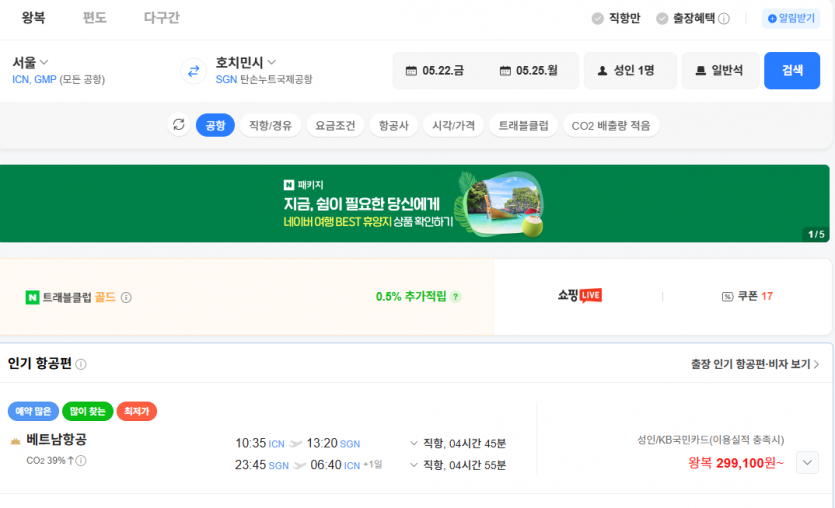
Task: Switch to the 다구간 tab
Action: pyautogui.click(x=161, y=18)
